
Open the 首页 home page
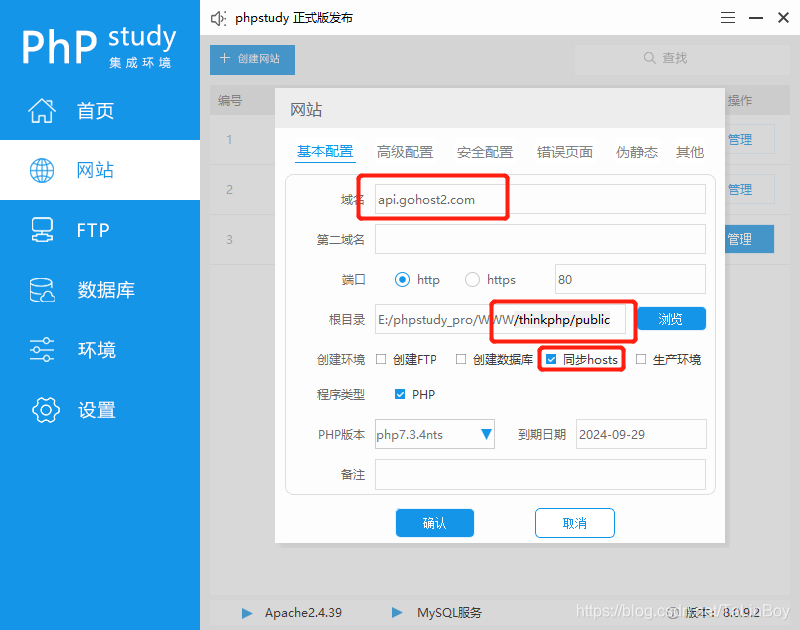pos(99,110)
